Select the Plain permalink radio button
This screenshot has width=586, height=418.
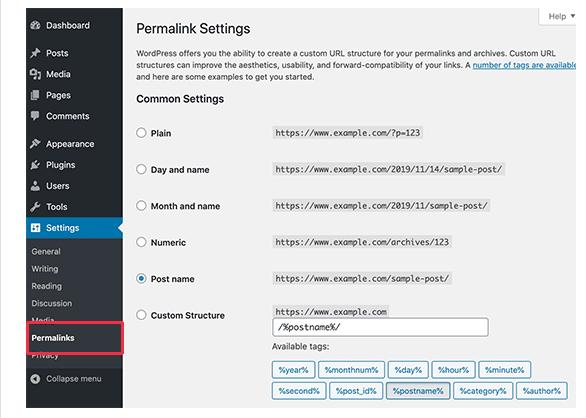coord(141,133)
